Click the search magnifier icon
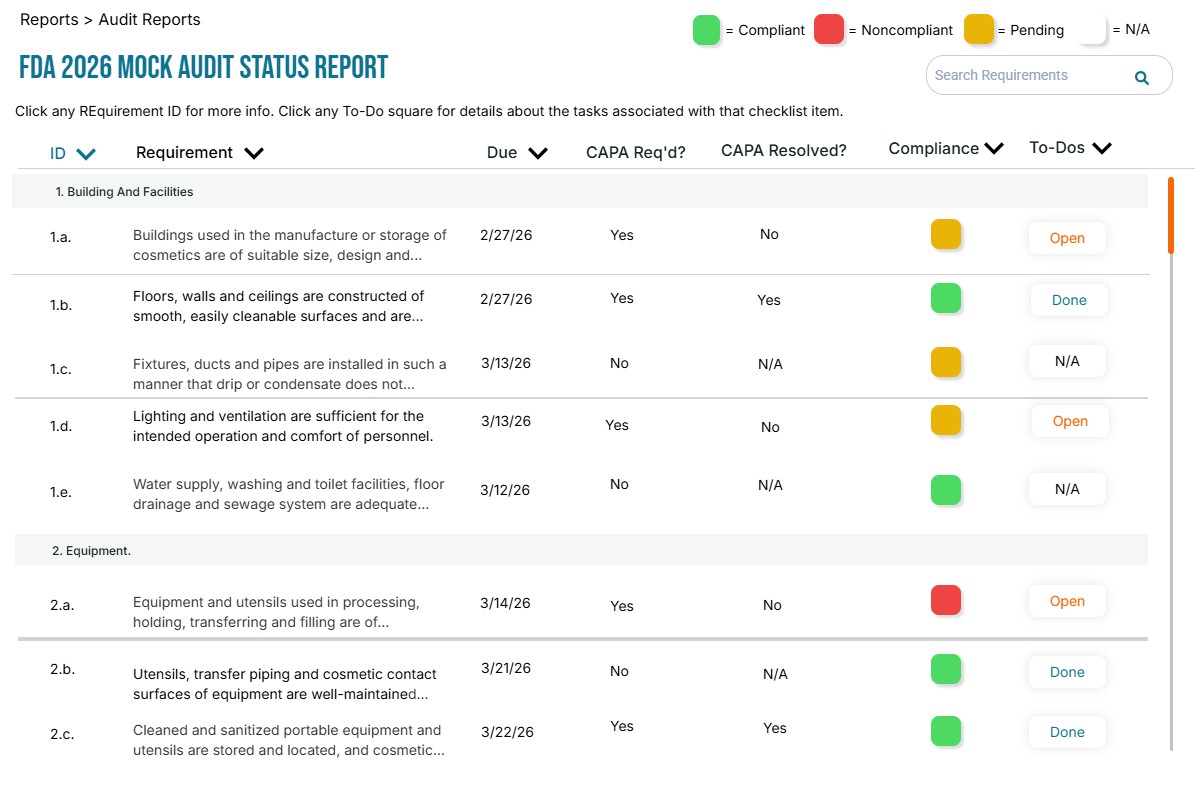Image resolution: width=1195 pixels, height=790 pixels. click(x=1141, y=76)
